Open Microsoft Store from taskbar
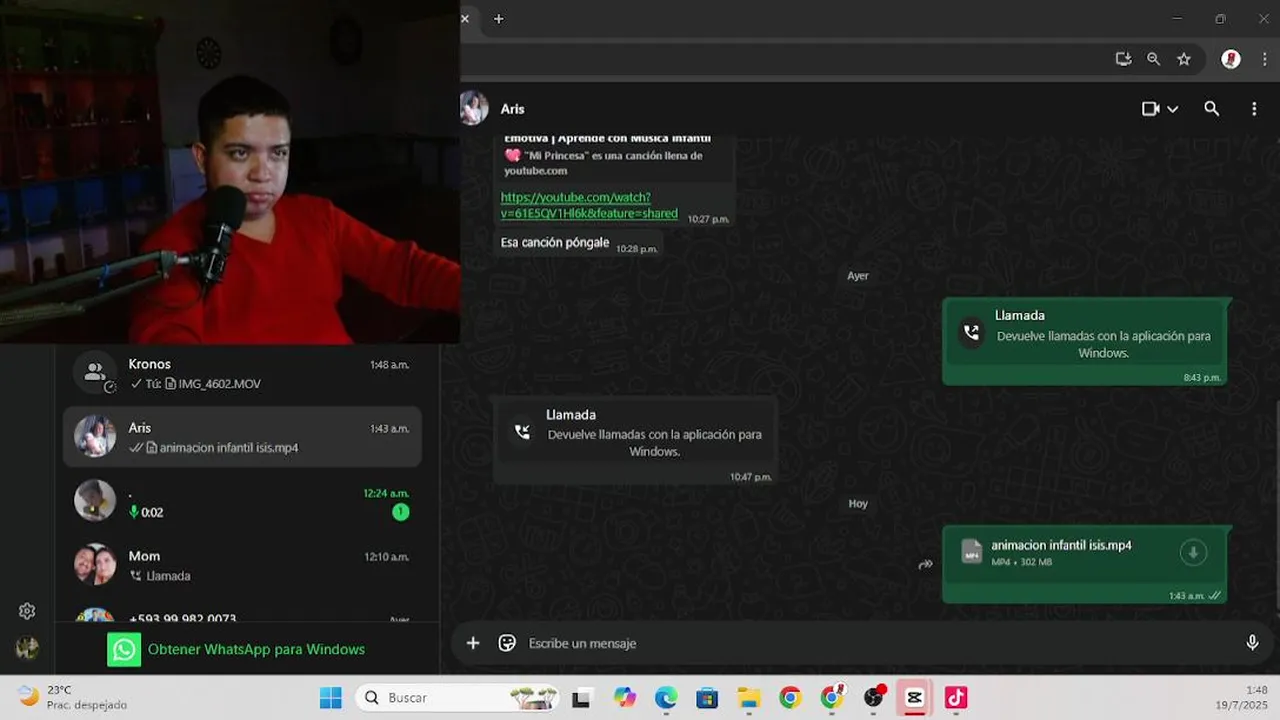This screenshot has height=720, width=1280. point(707,697)
